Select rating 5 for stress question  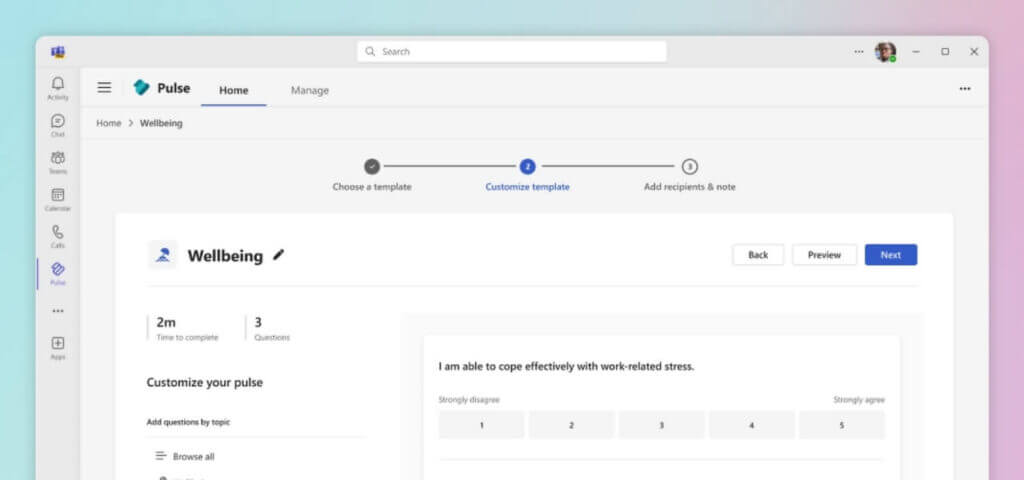coord(842,425)
